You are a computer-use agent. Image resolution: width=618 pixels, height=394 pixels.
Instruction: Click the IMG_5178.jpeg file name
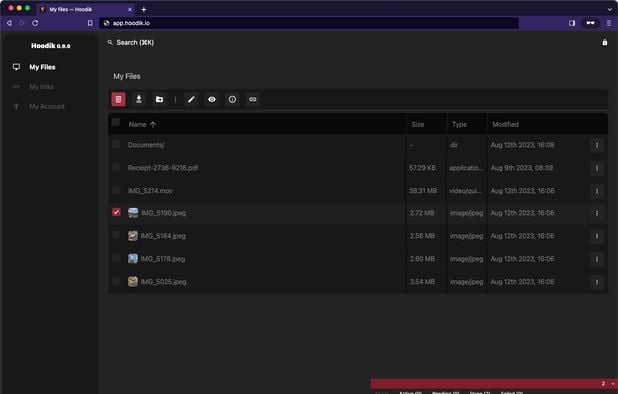tap(163, 259)
